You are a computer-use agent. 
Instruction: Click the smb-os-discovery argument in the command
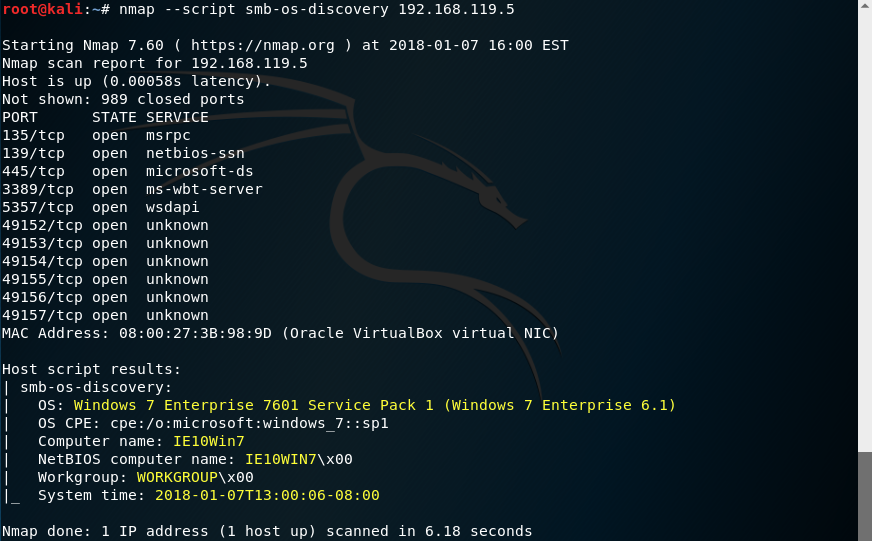317,9
